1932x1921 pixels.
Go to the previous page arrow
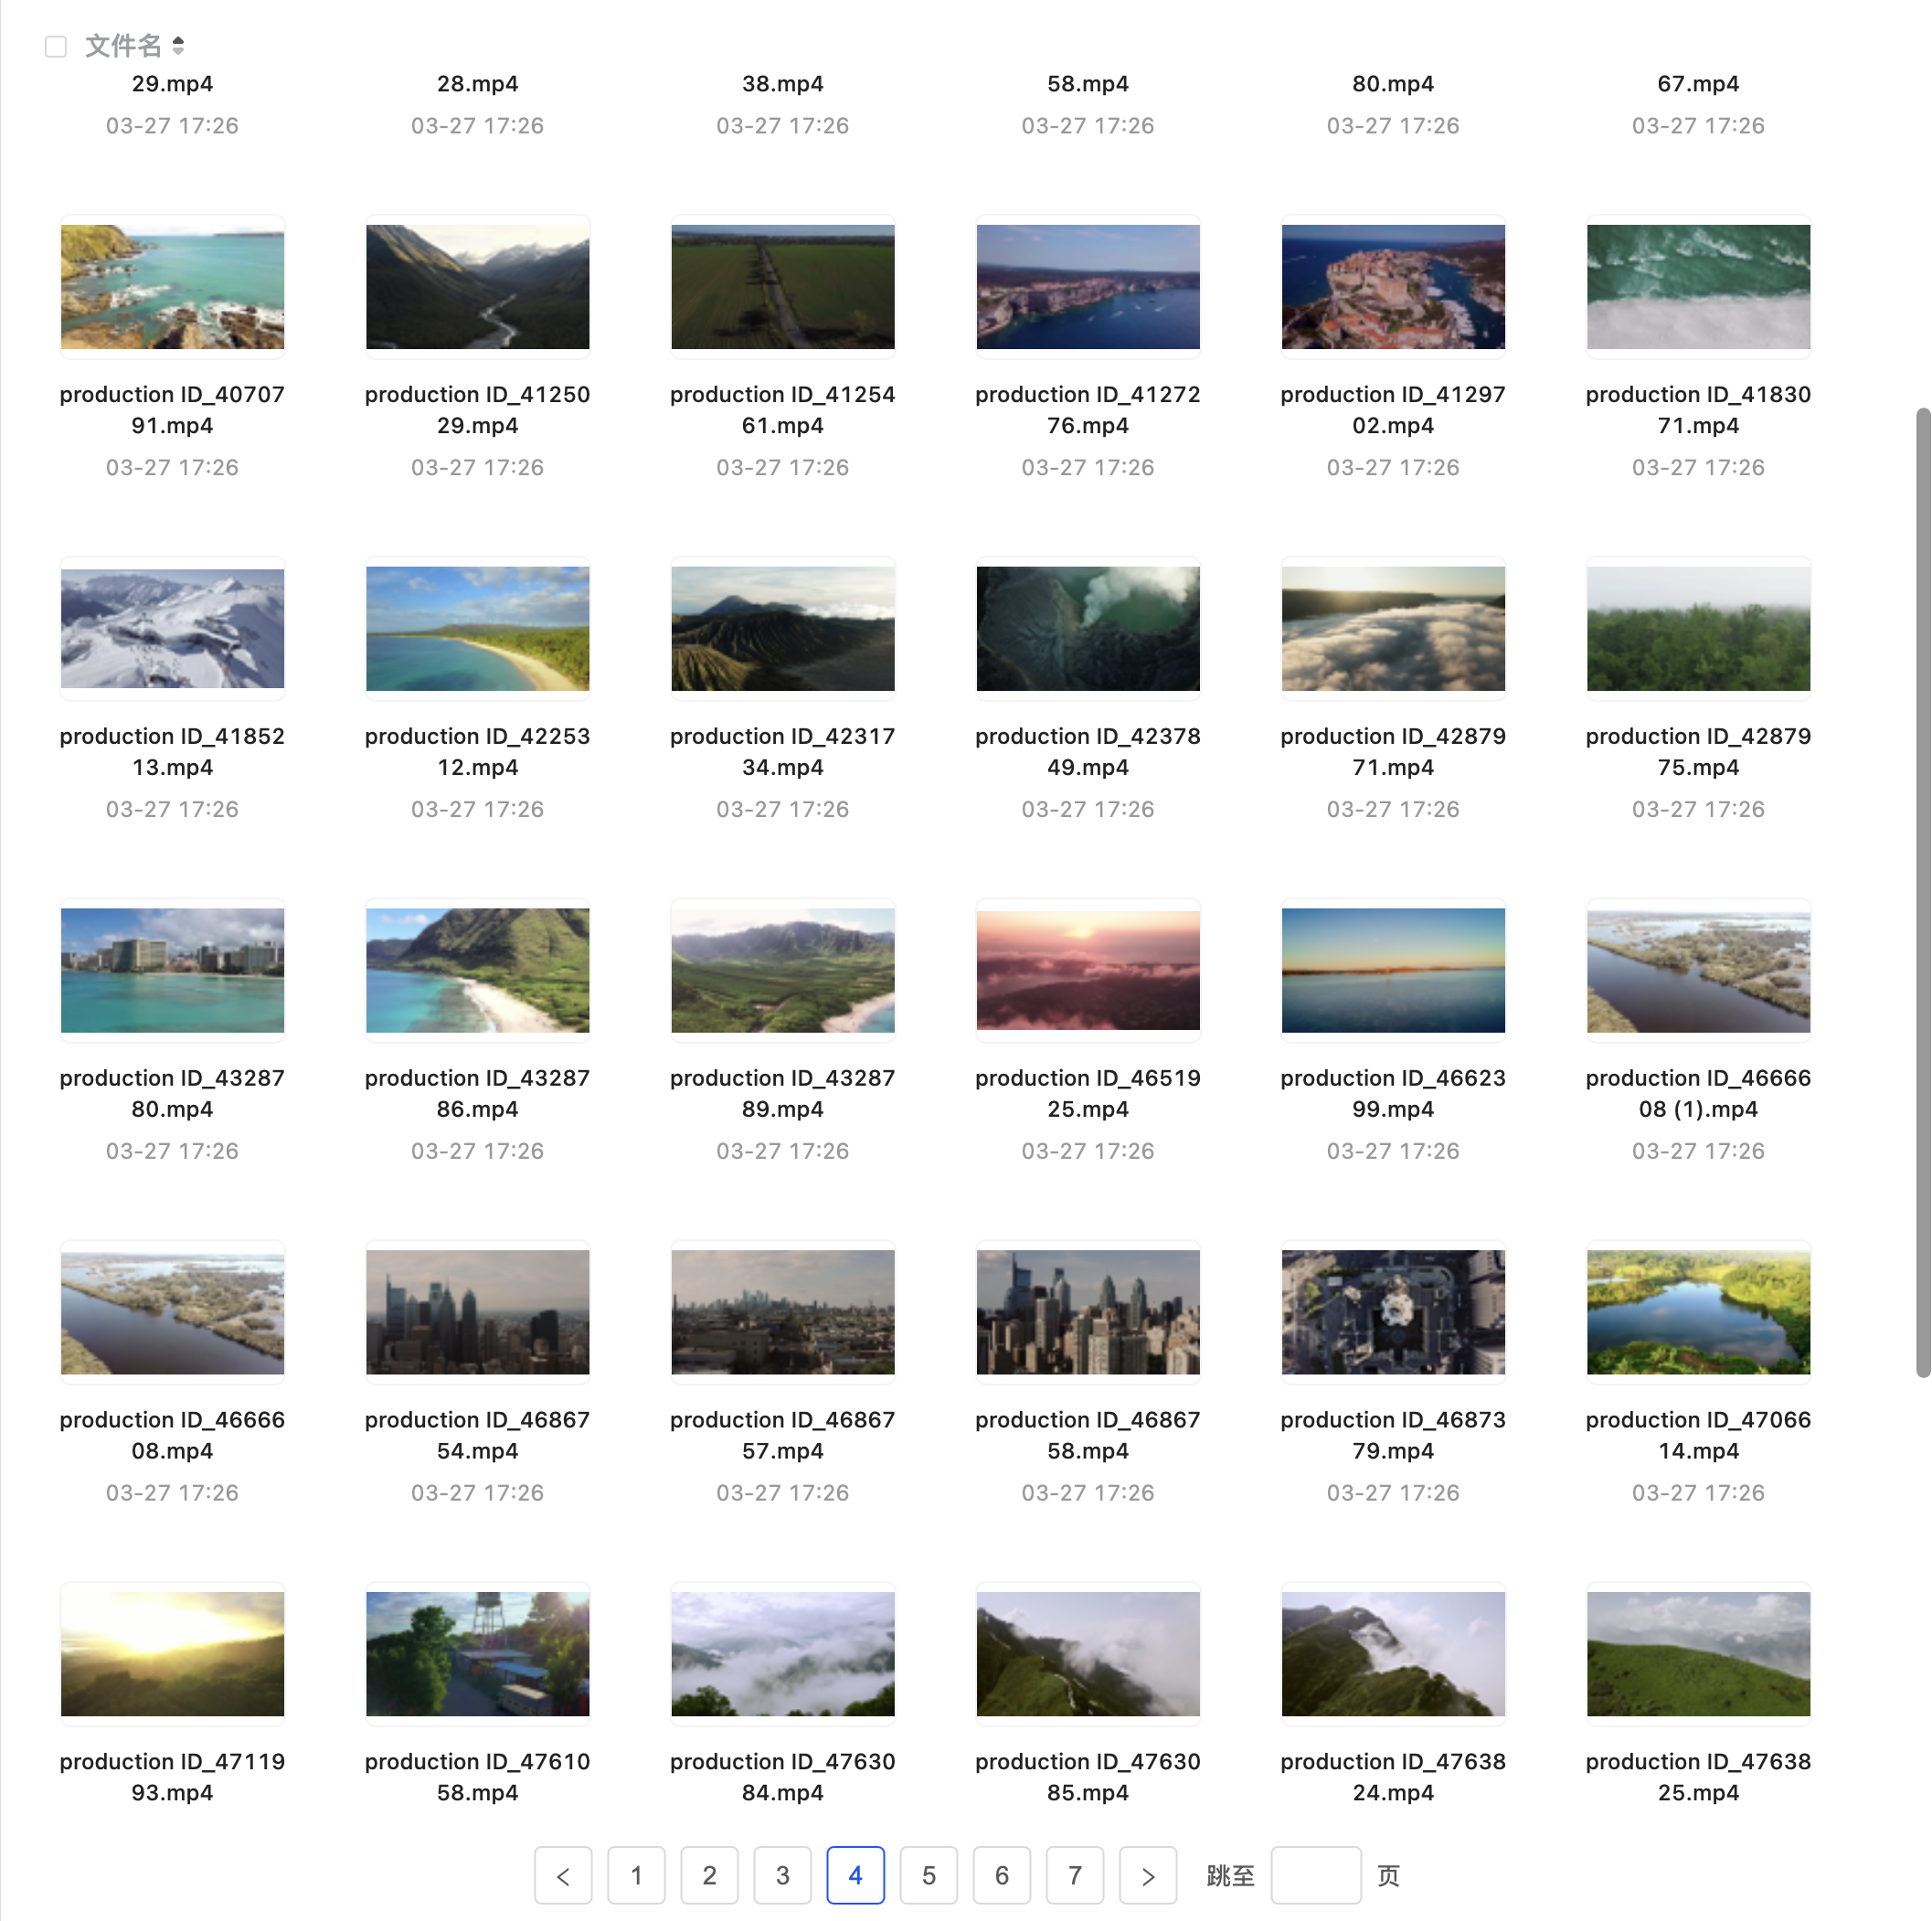coord(563,1875)
